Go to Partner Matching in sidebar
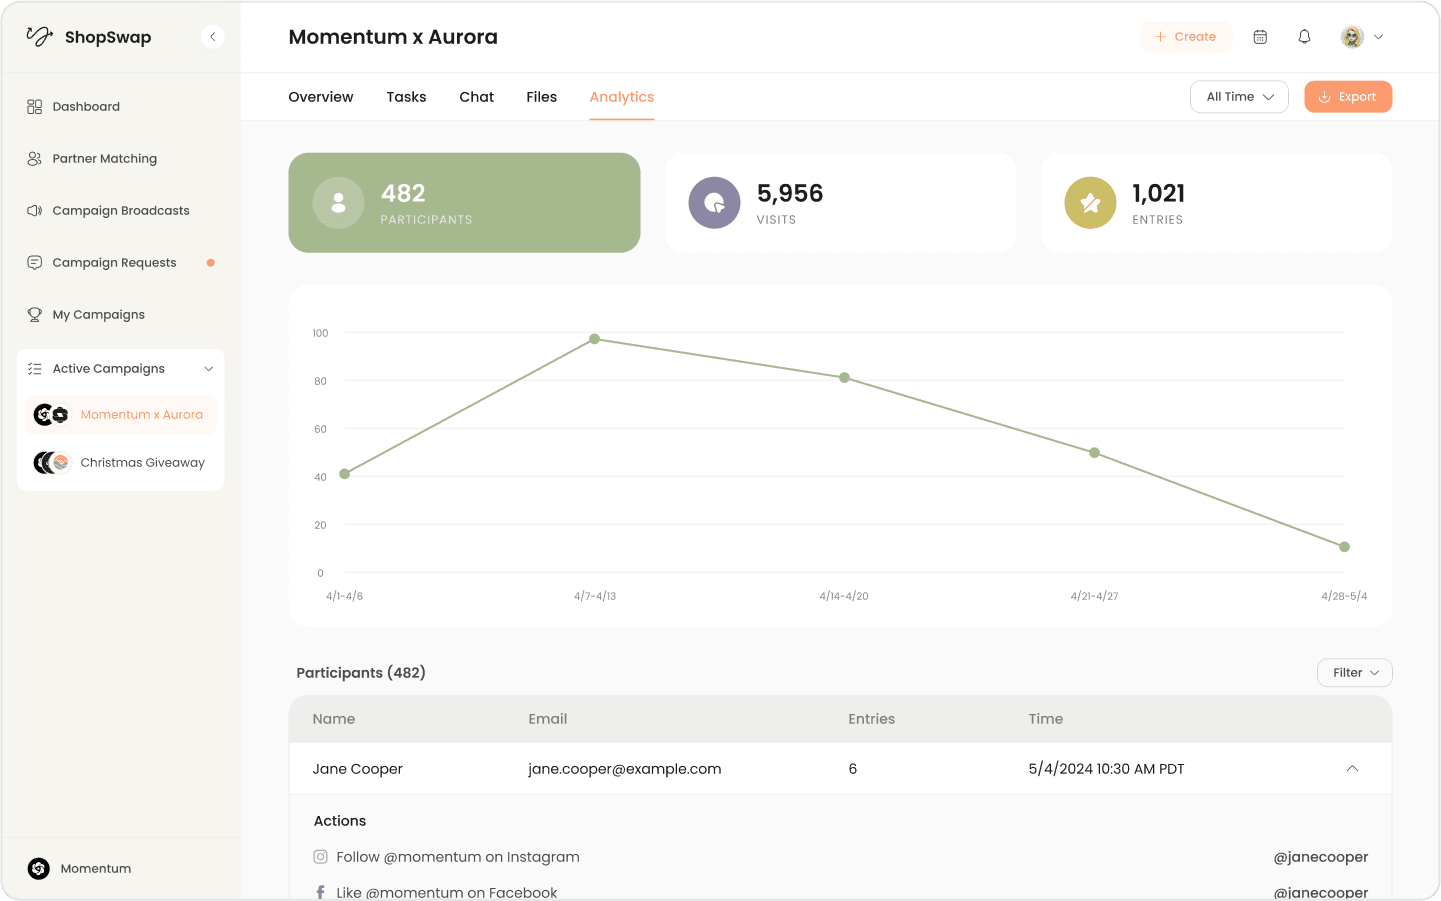This screenshot has width=1441, height=901. pyautogui.click(x=104, y=159)
